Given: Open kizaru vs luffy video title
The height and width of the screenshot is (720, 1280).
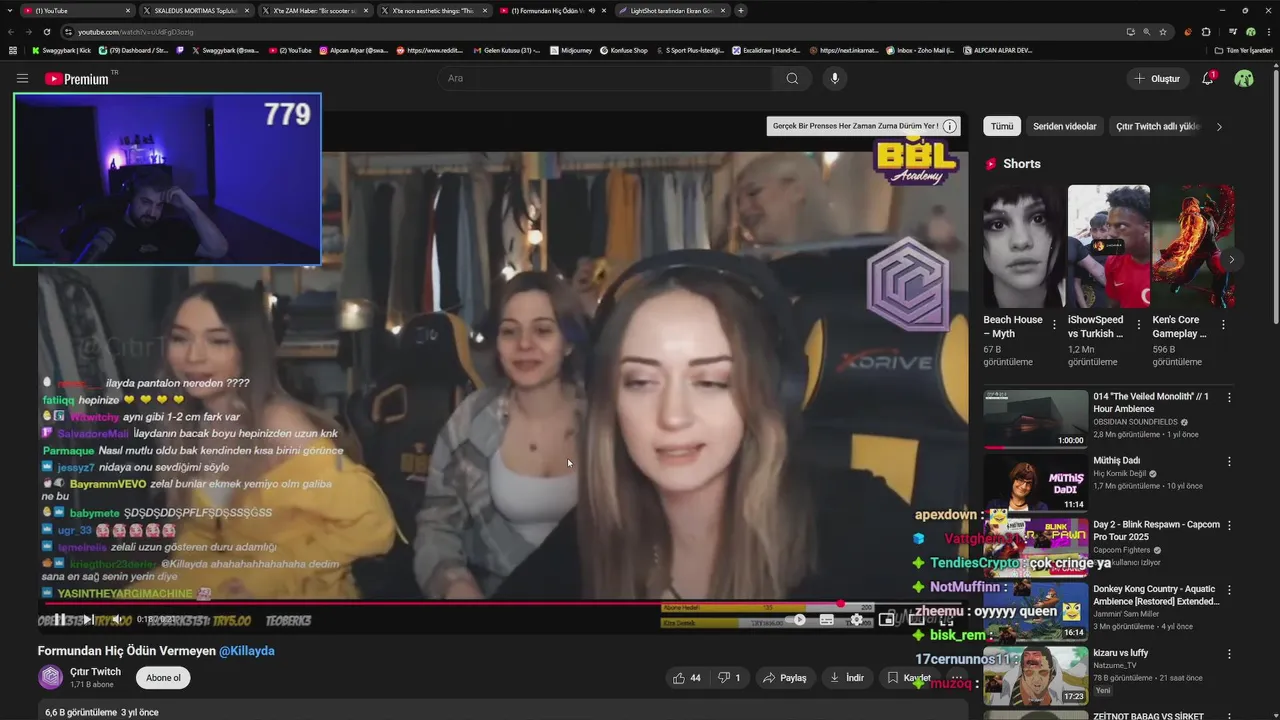Looking at the screenshot, I should tap(1120, 653).
